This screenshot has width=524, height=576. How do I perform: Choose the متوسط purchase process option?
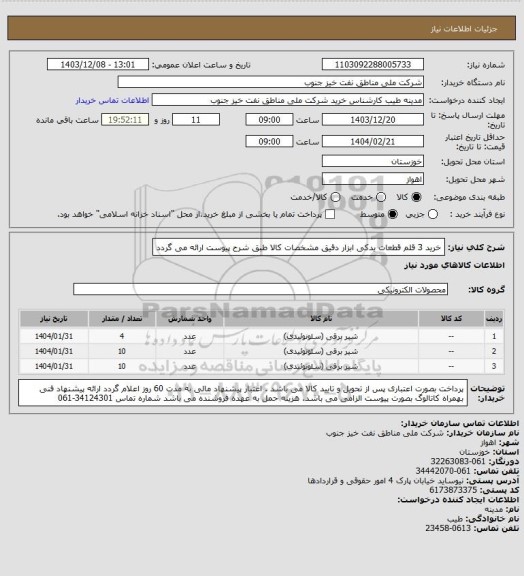tap(393, 214)
